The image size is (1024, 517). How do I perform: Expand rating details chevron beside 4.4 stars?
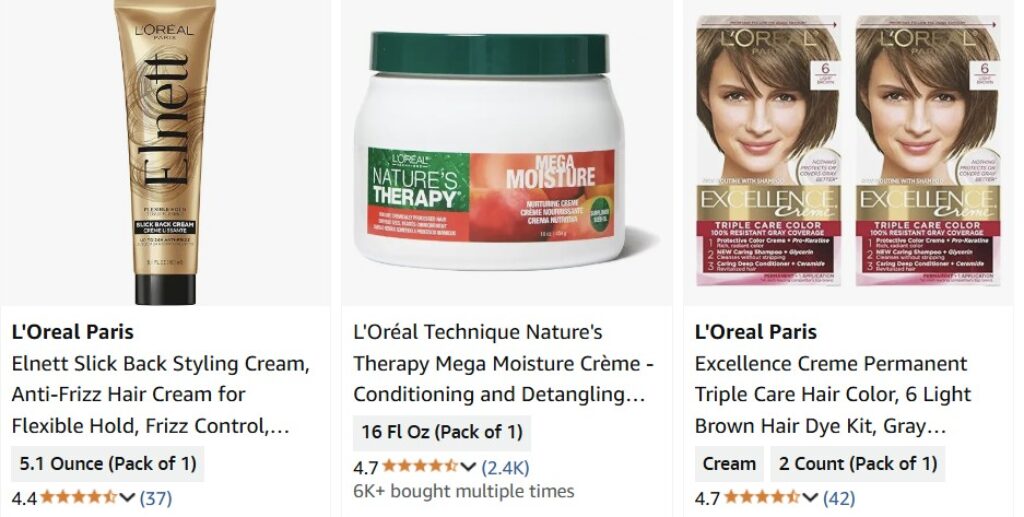pyautogui.click(x=127, y=499)
